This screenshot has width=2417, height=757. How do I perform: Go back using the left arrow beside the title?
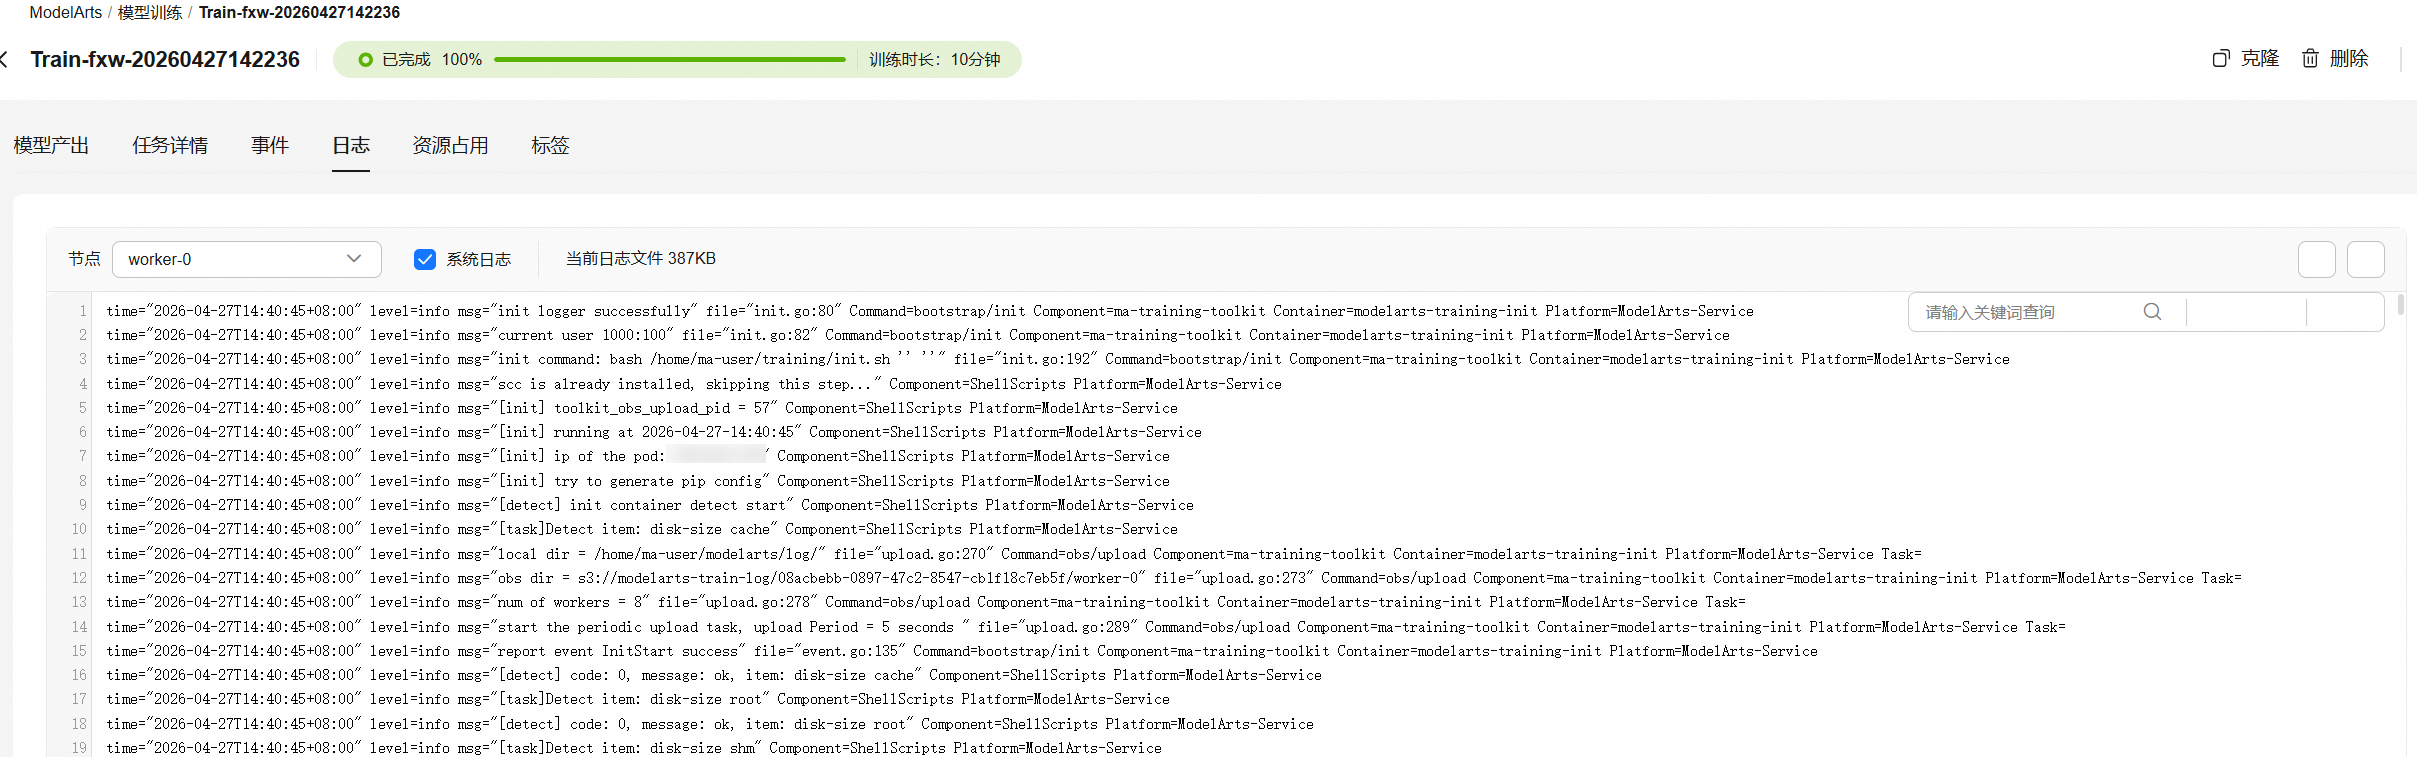pyautogui.click(x=5, y=60)
